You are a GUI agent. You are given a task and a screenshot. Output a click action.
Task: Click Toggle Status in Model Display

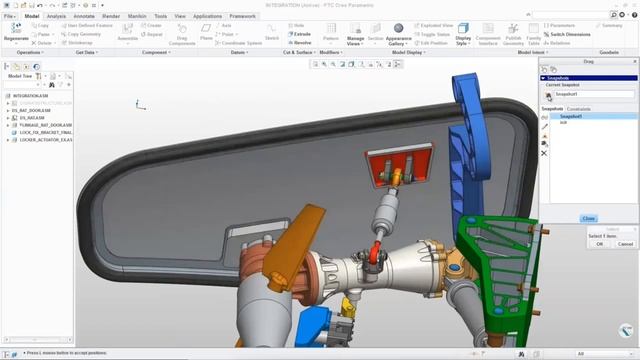(x=431, y=34)
